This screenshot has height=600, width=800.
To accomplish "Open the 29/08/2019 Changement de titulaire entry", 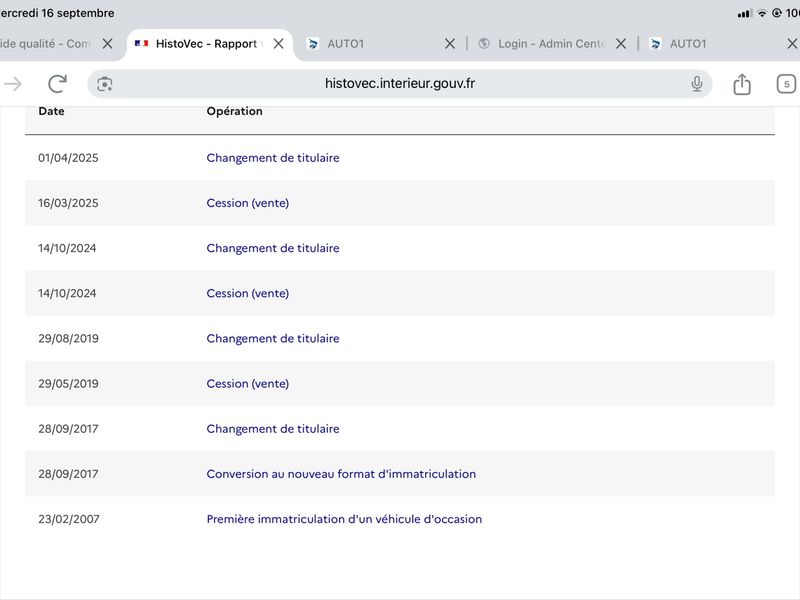I will click(x=273, y=338).
